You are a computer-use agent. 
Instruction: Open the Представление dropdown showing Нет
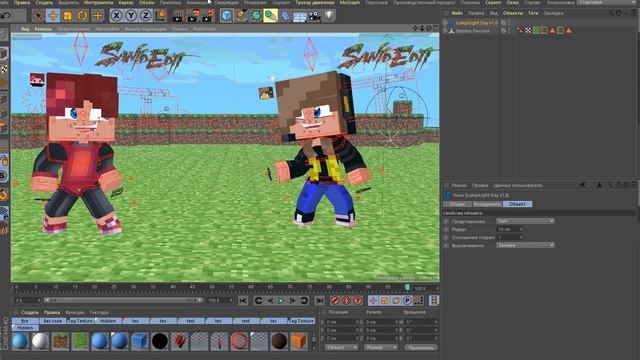[x=525, y=221]
